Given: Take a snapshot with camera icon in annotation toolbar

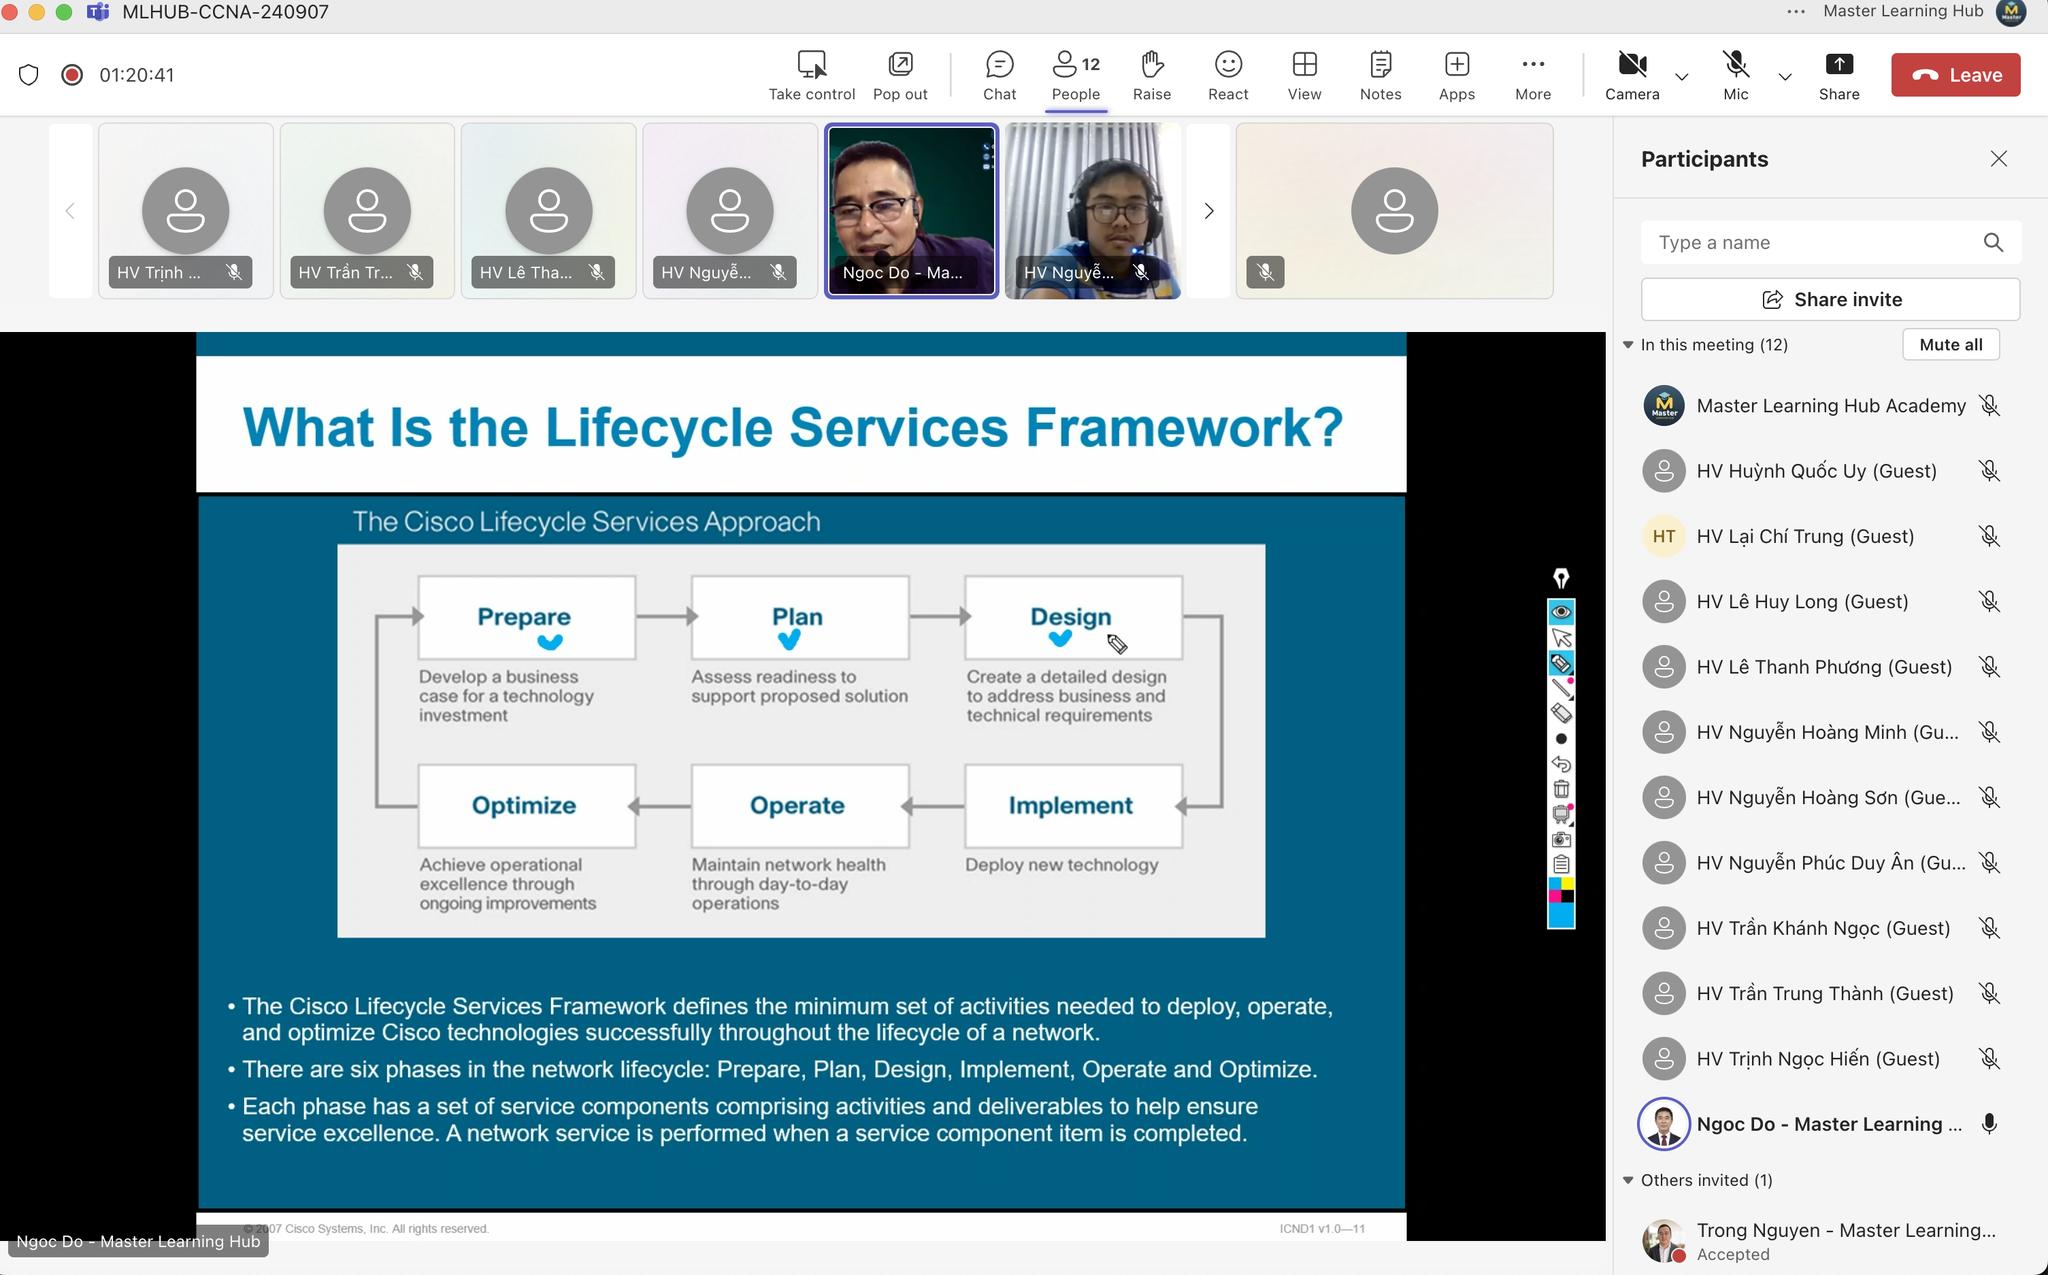Looking at the screenshot, I should (1561, 840).
